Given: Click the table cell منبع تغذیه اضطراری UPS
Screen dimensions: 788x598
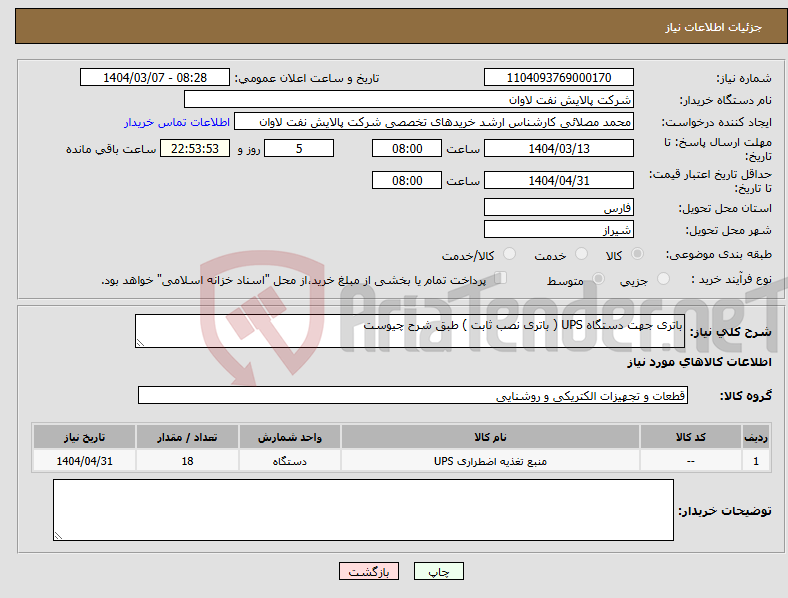Looking at the screenshot, I should click(490, 461).
